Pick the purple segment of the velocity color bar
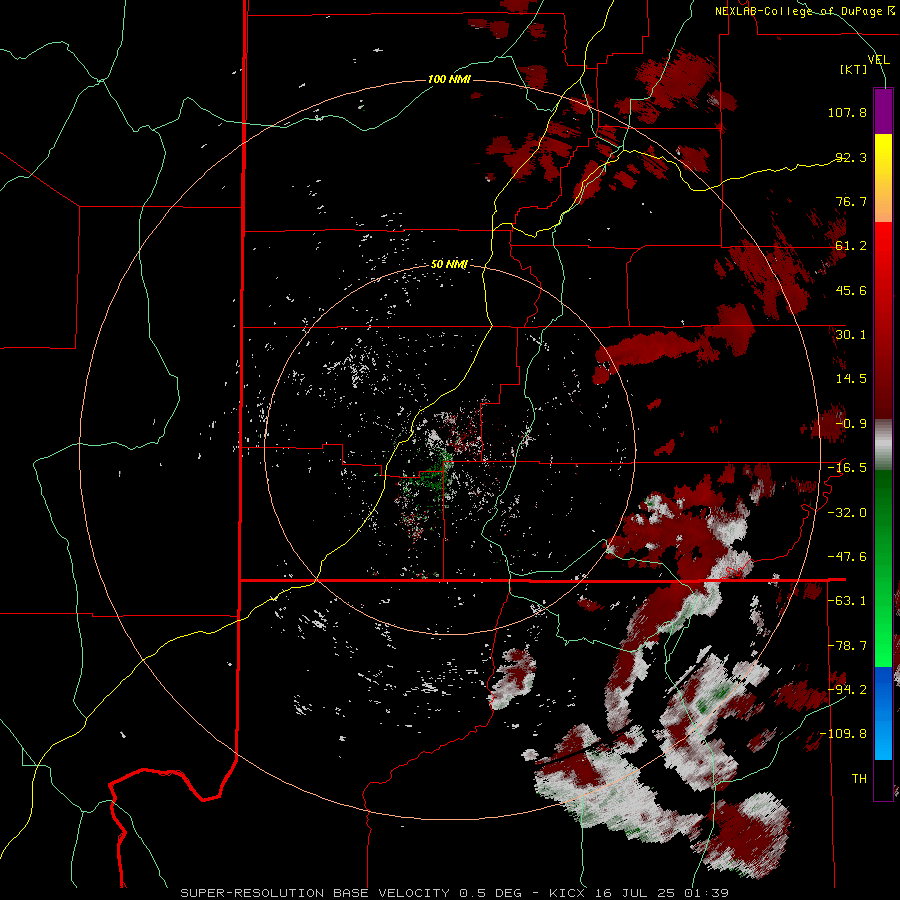This screenshot has width=900, height=900. (883, 111)
